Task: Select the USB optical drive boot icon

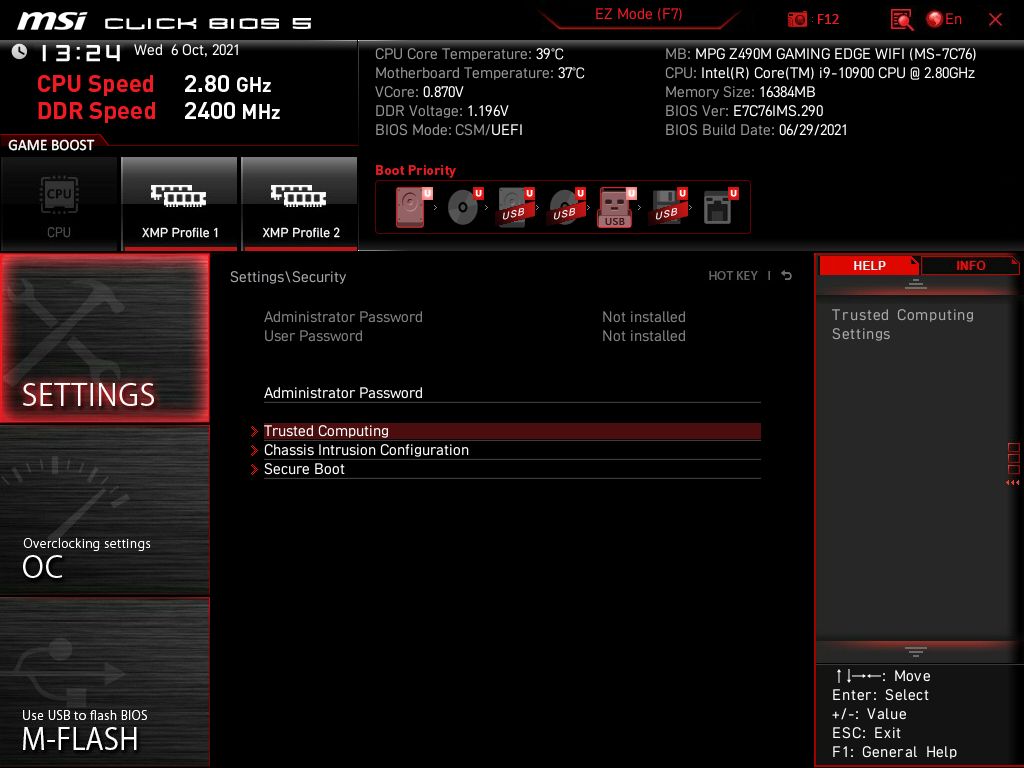Action: (566, 207)
